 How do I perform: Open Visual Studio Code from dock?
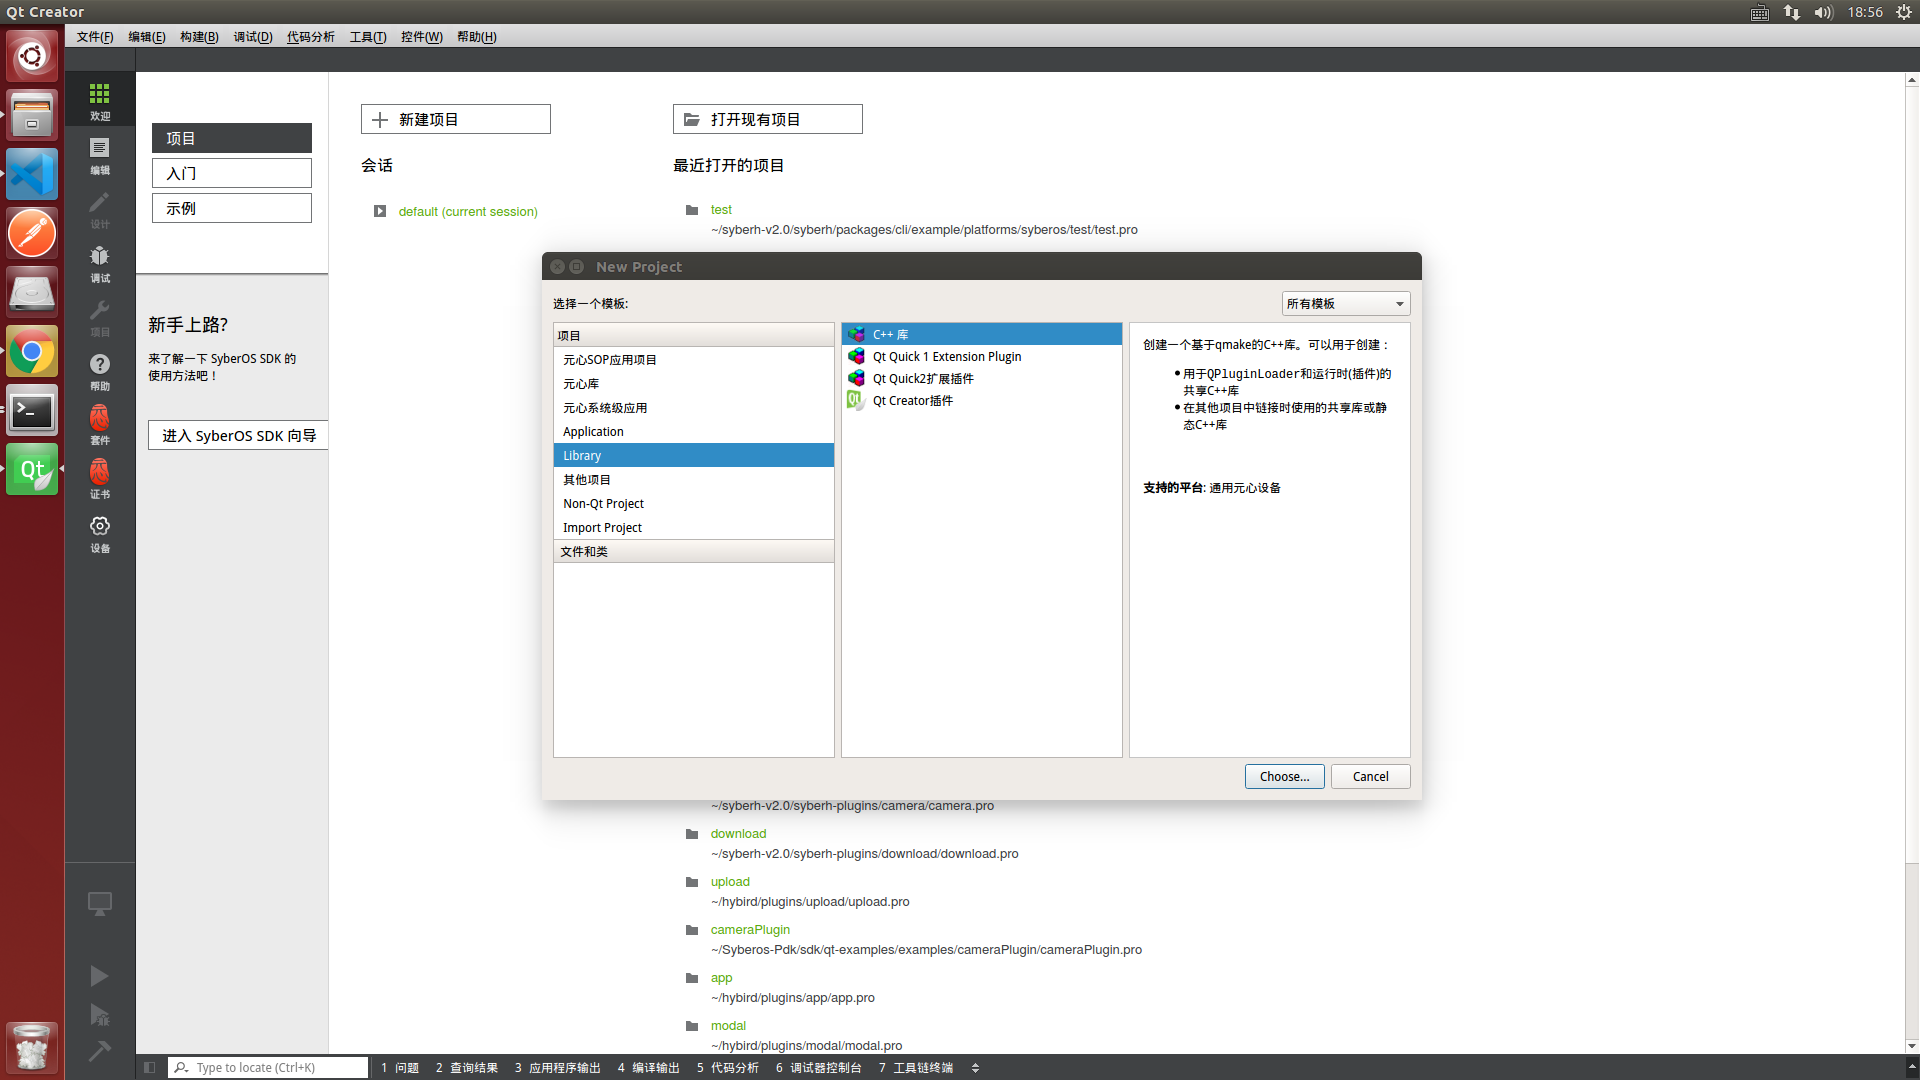click(x=32, y=174)
